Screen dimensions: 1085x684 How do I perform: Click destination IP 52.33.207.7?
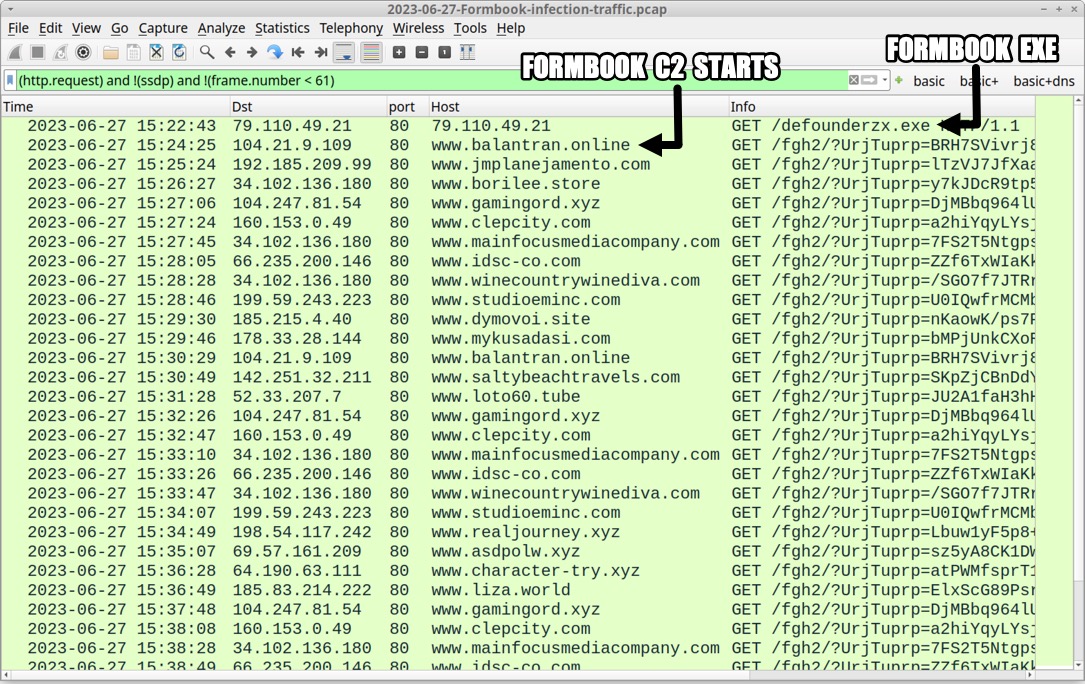(286, 397)
